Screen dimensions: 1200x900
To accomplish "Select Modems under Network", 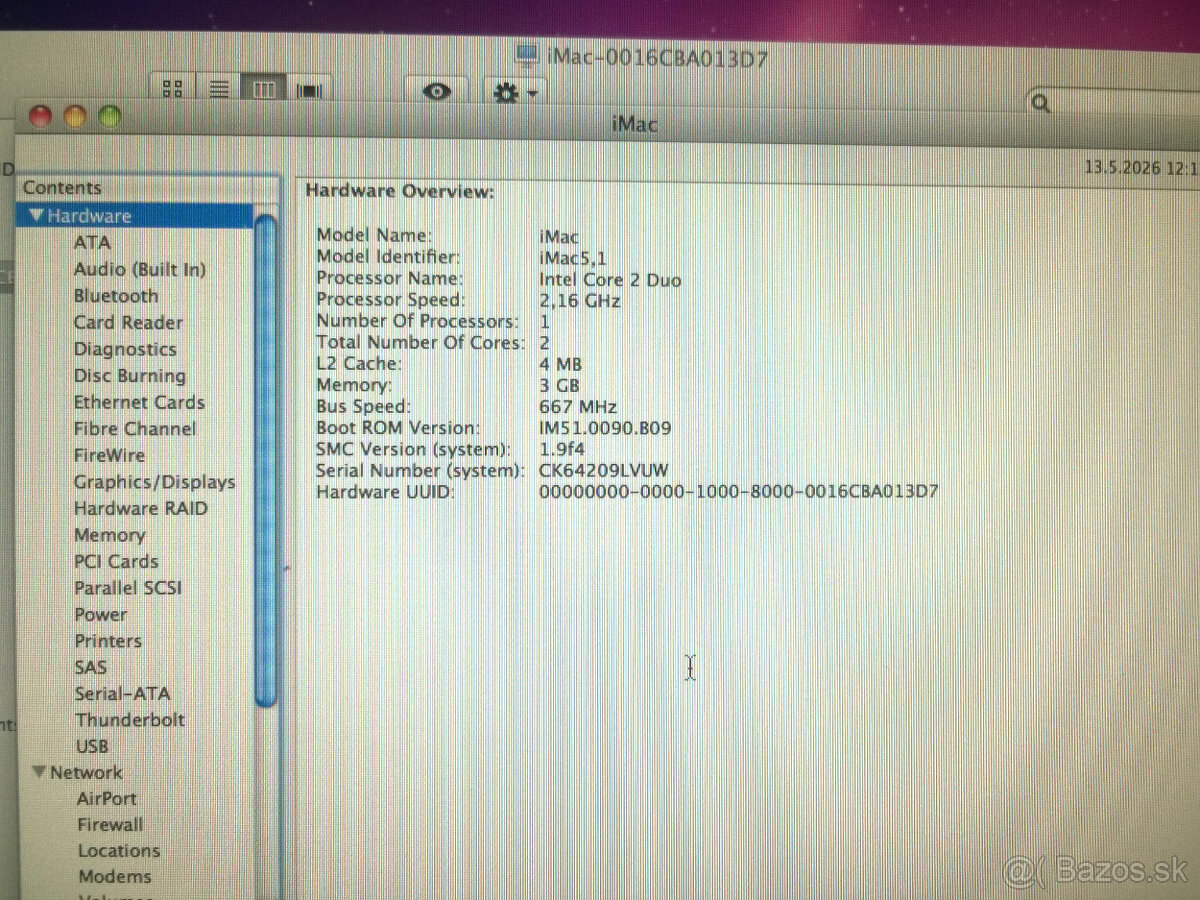I will click(x=115, y=876).
